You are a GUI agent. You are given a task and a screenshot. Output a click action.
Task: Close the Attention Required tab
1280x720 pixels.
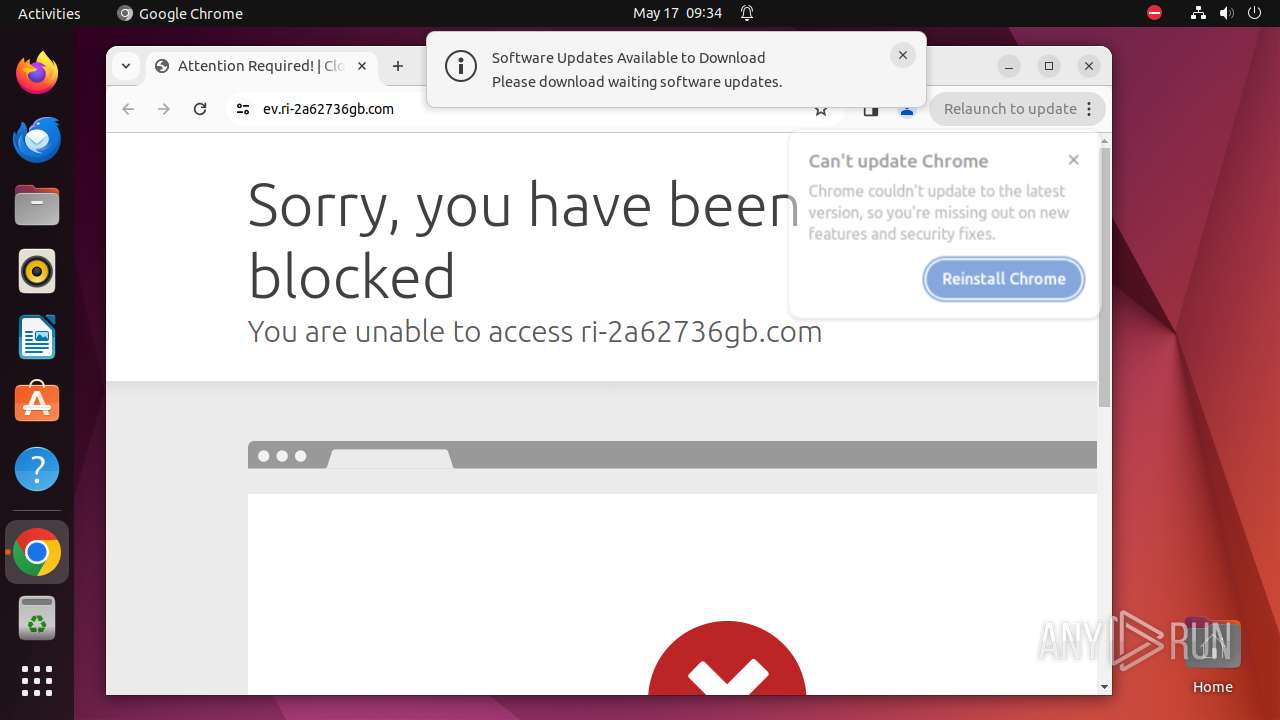pyautogui.click(x=362, y=66)
